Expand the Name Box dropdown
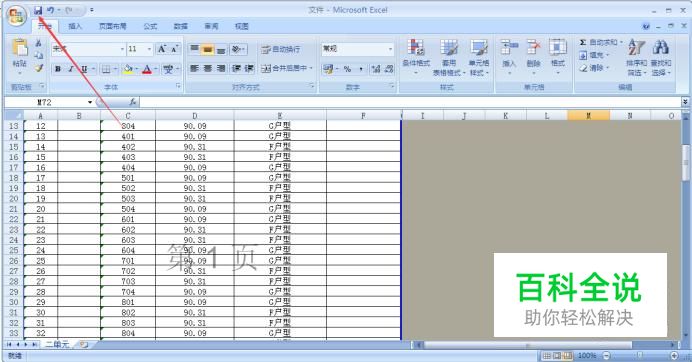Screen dimensions: 692x362 coord(90,102)
